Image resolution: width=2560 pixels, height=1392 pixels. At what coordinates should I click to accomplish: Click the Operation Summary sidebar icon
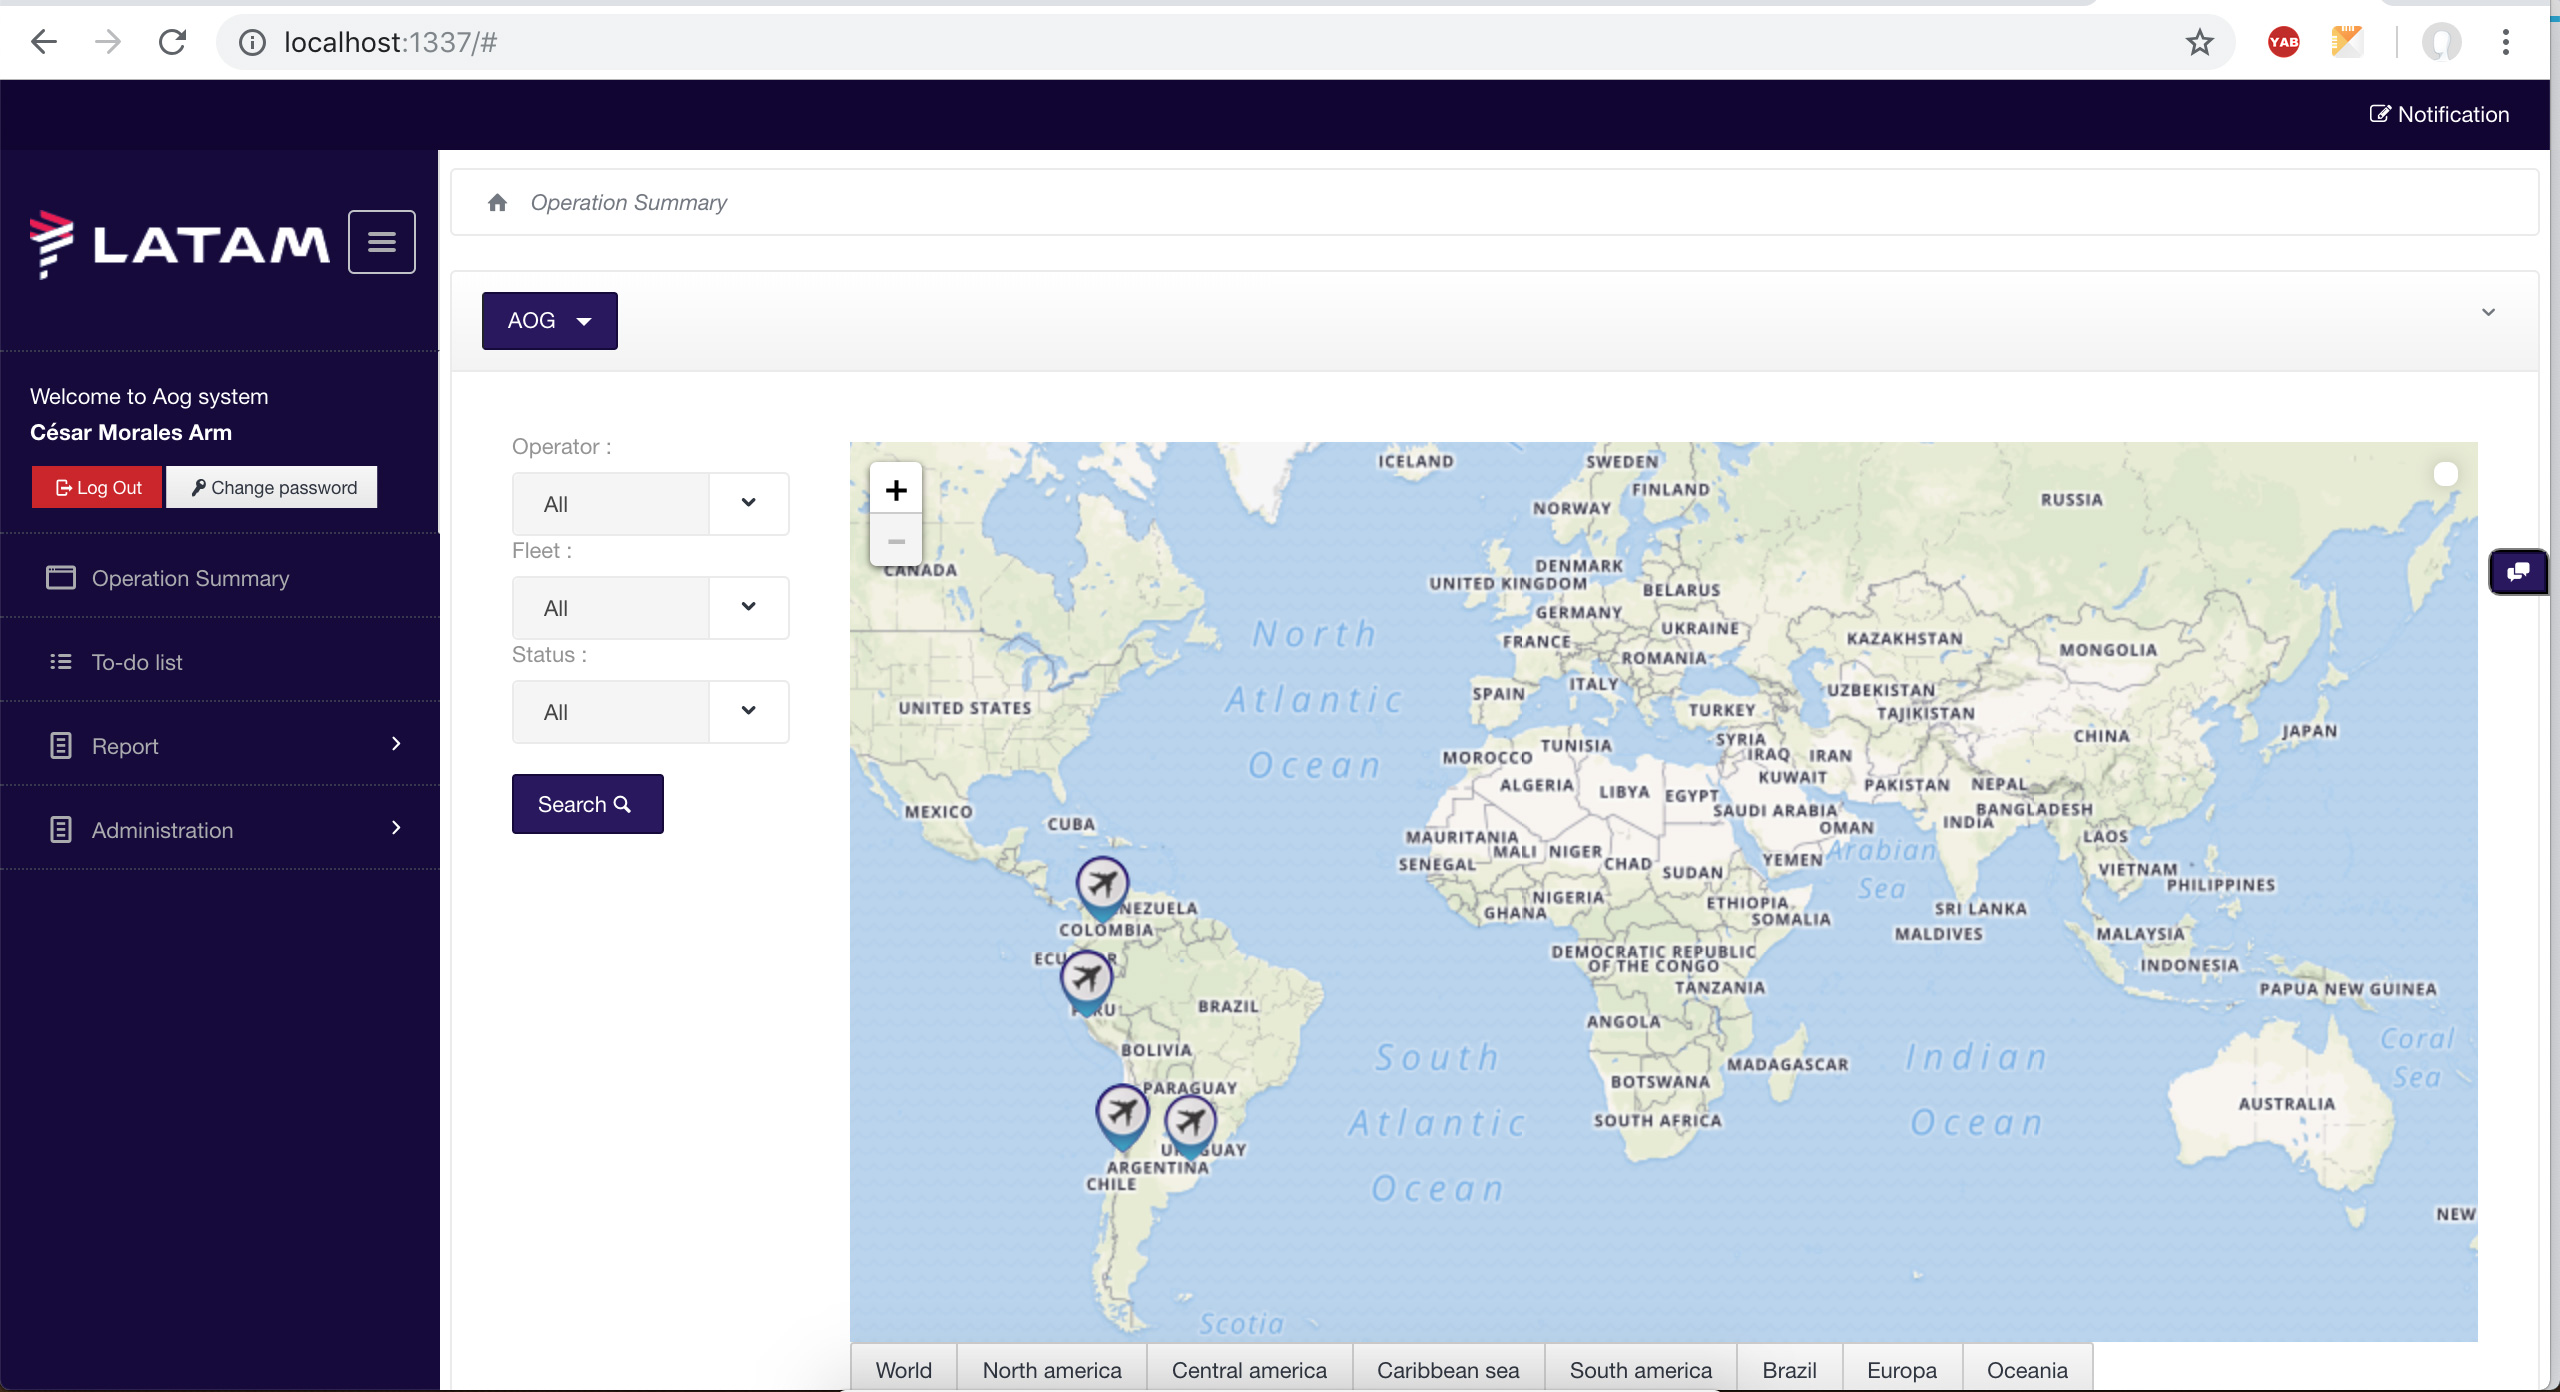pos(61,578)
